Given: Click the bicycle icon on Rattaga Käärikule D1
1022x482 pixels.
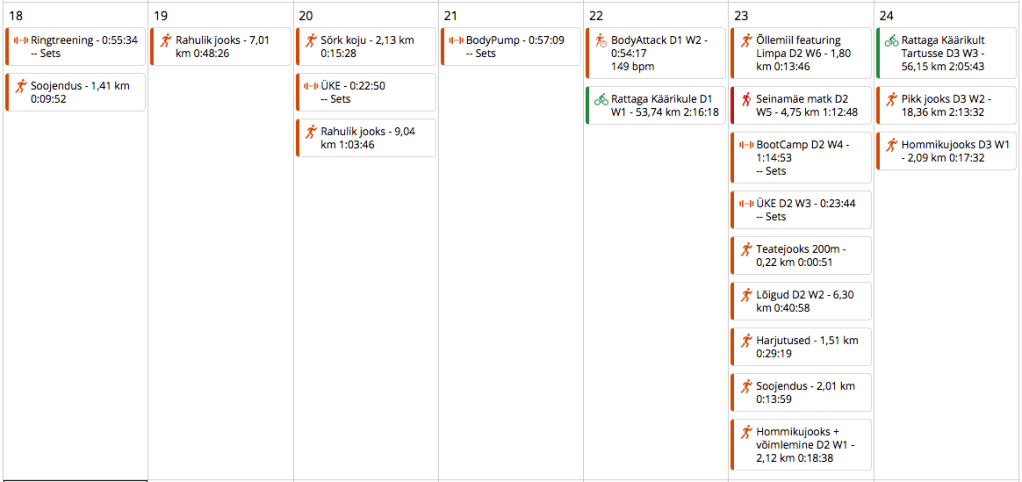Looking at the screenshot, I should click(601, 99).
